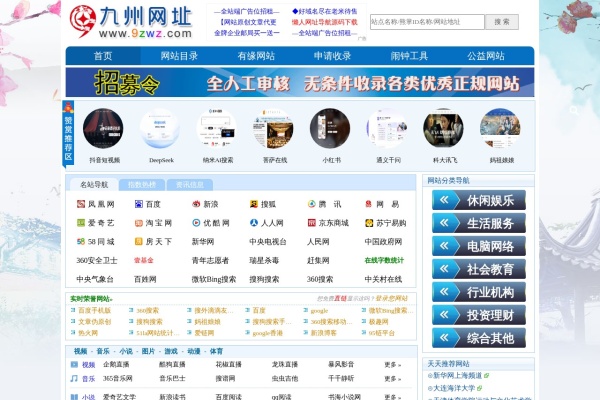
Task: Open the 纳米AI搜索 round thumbnail
Action: tap(217, 128)
